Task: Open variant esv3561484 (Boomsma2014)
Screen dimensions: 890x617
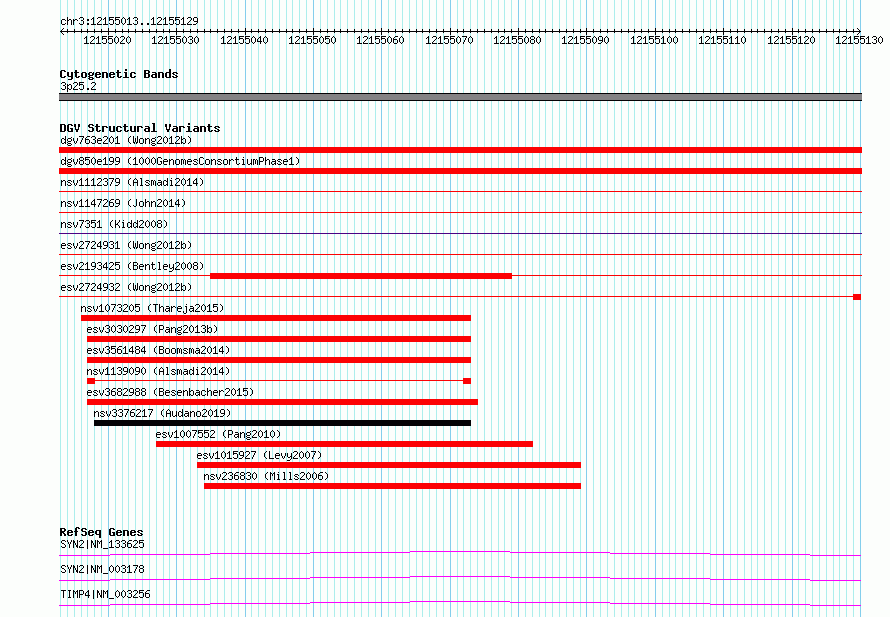Action: pos(158,350)
